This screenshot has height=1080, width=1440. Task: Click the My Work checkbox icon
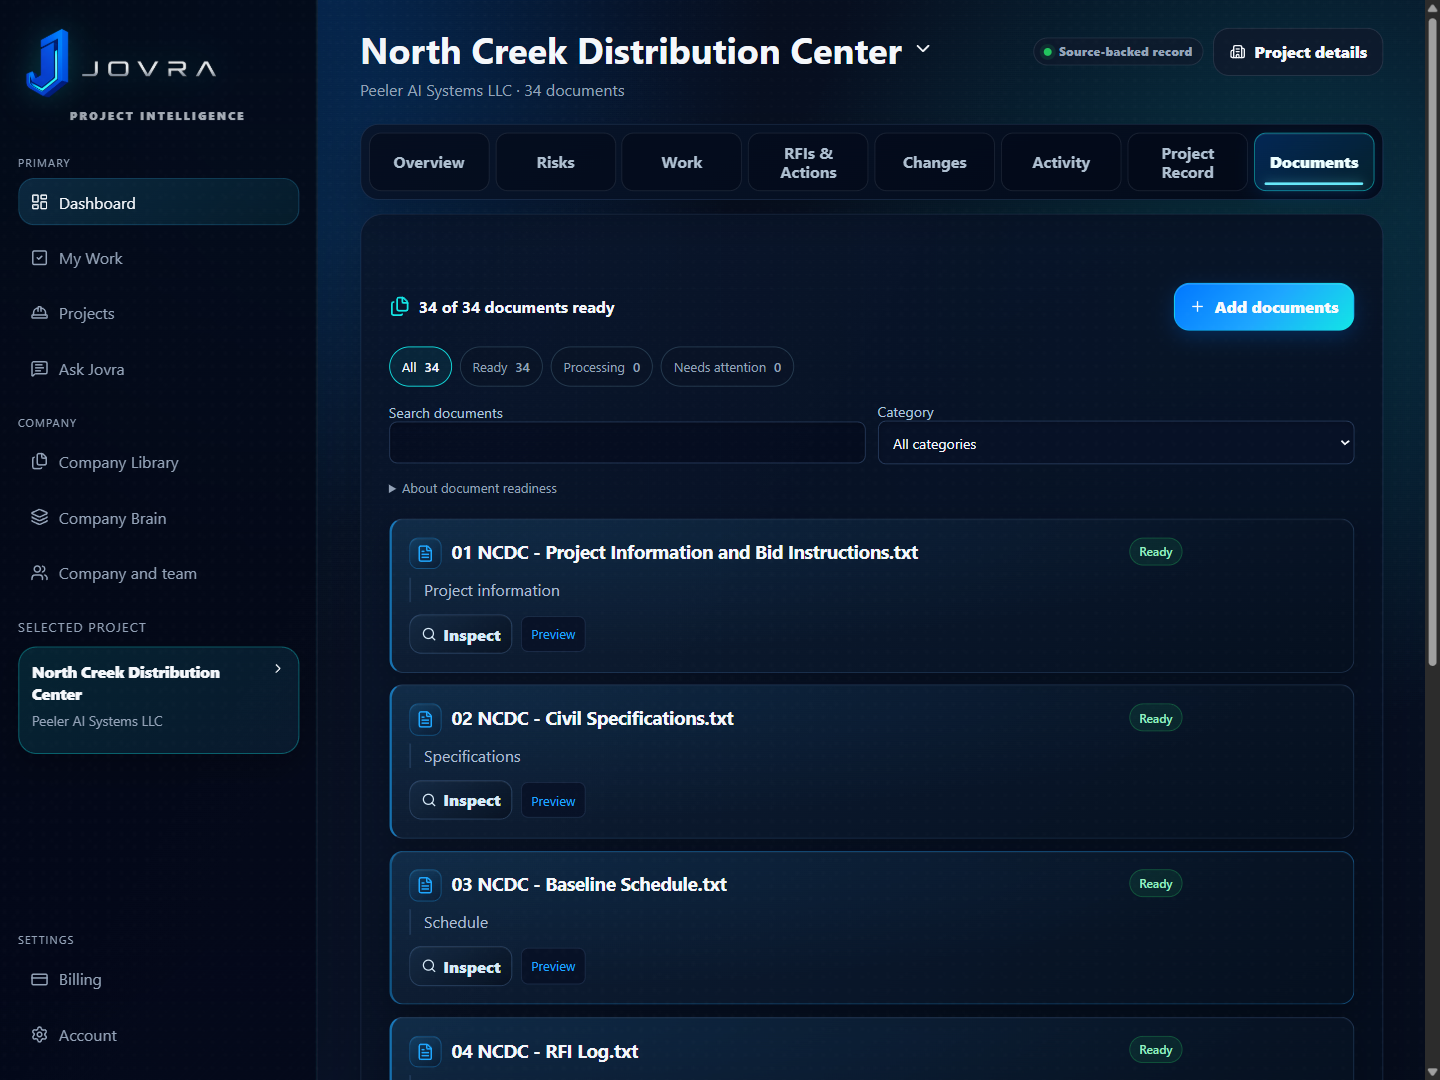(x=40, y=258)
